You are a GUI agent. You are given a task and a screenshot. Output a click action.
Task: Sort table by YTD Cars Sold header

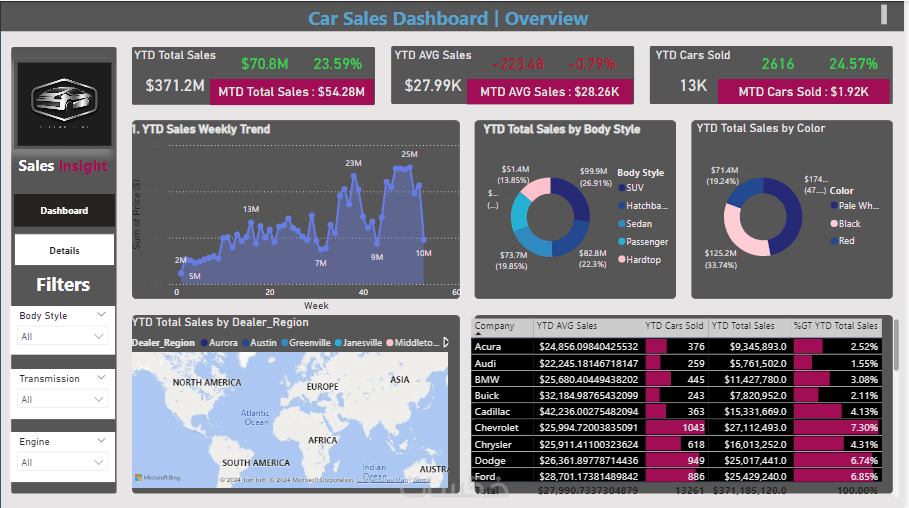click(x=674, y=326)
